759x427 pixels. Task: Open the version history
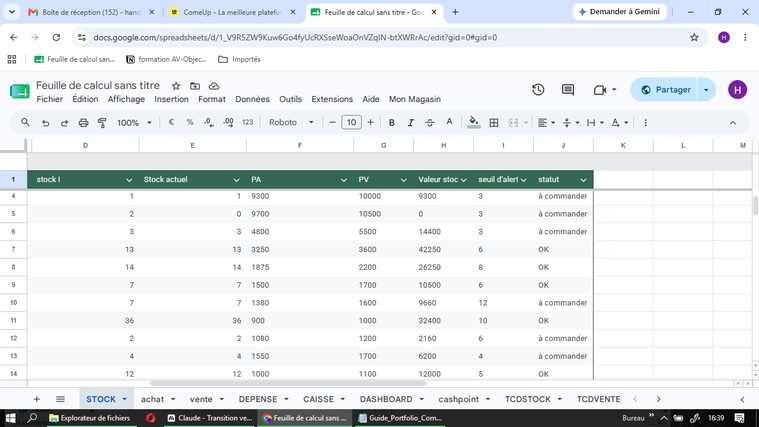click(x=538, y=90)
